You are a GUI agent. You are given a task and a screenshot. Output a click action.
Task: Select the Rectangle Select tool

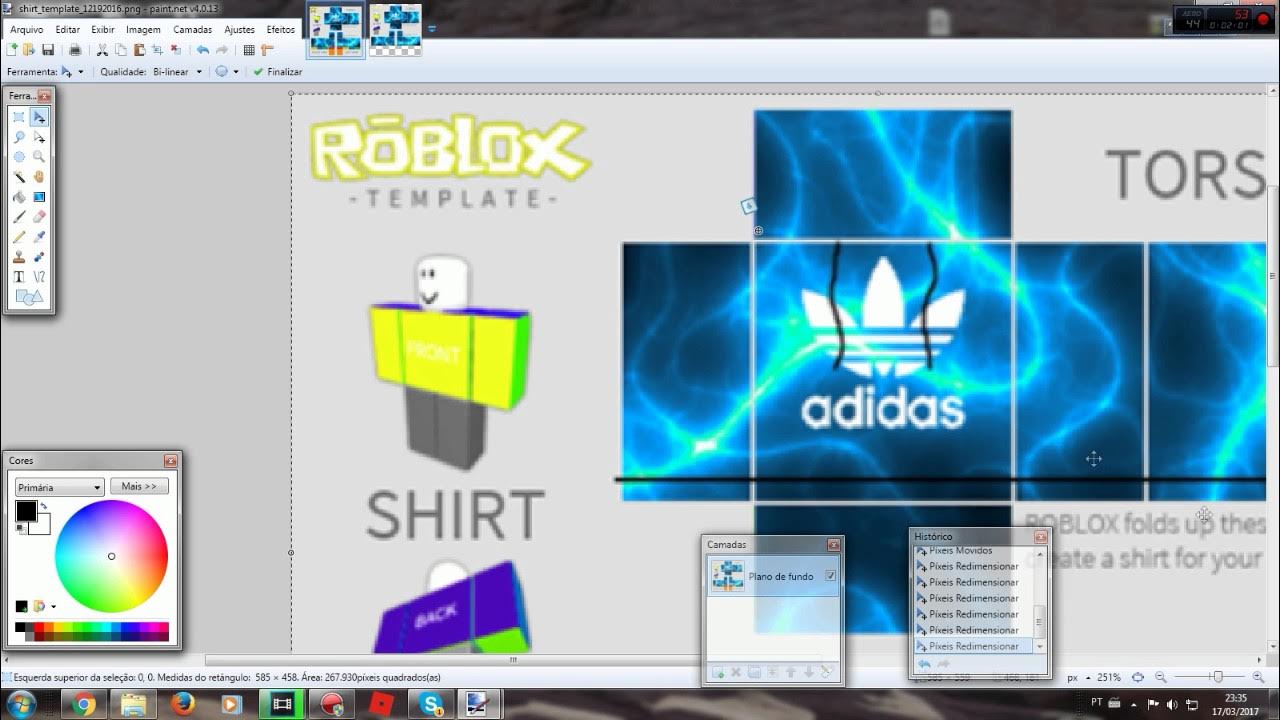19,117
